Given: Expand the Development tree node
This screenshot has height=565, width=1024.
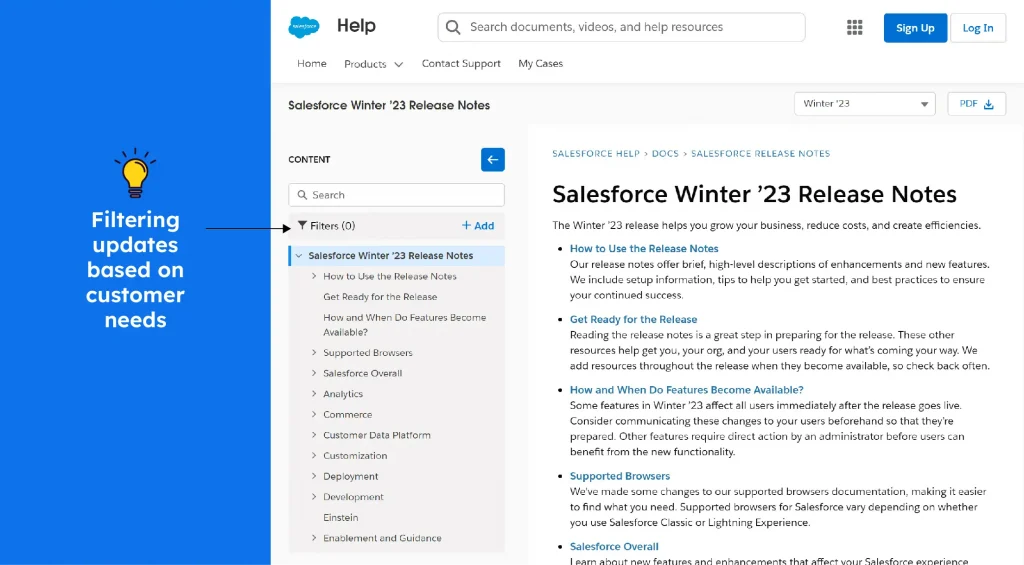Looking at the screenshot, I should click(x=314, y=496).
